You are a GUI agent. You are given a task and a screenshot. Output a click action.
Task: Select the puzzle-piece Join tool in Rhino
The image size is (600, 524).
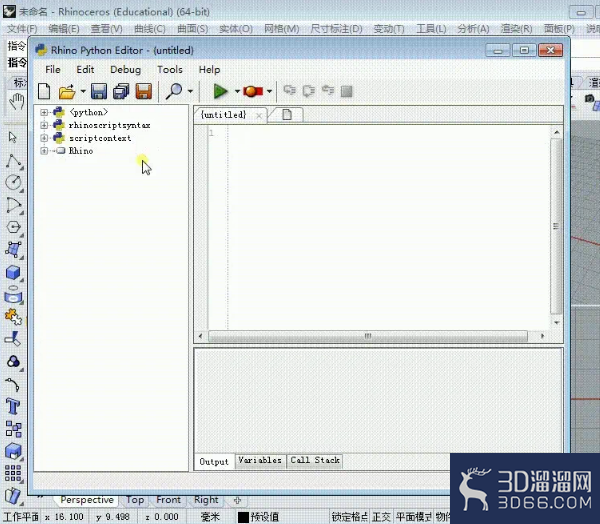[x=13, y=317]
